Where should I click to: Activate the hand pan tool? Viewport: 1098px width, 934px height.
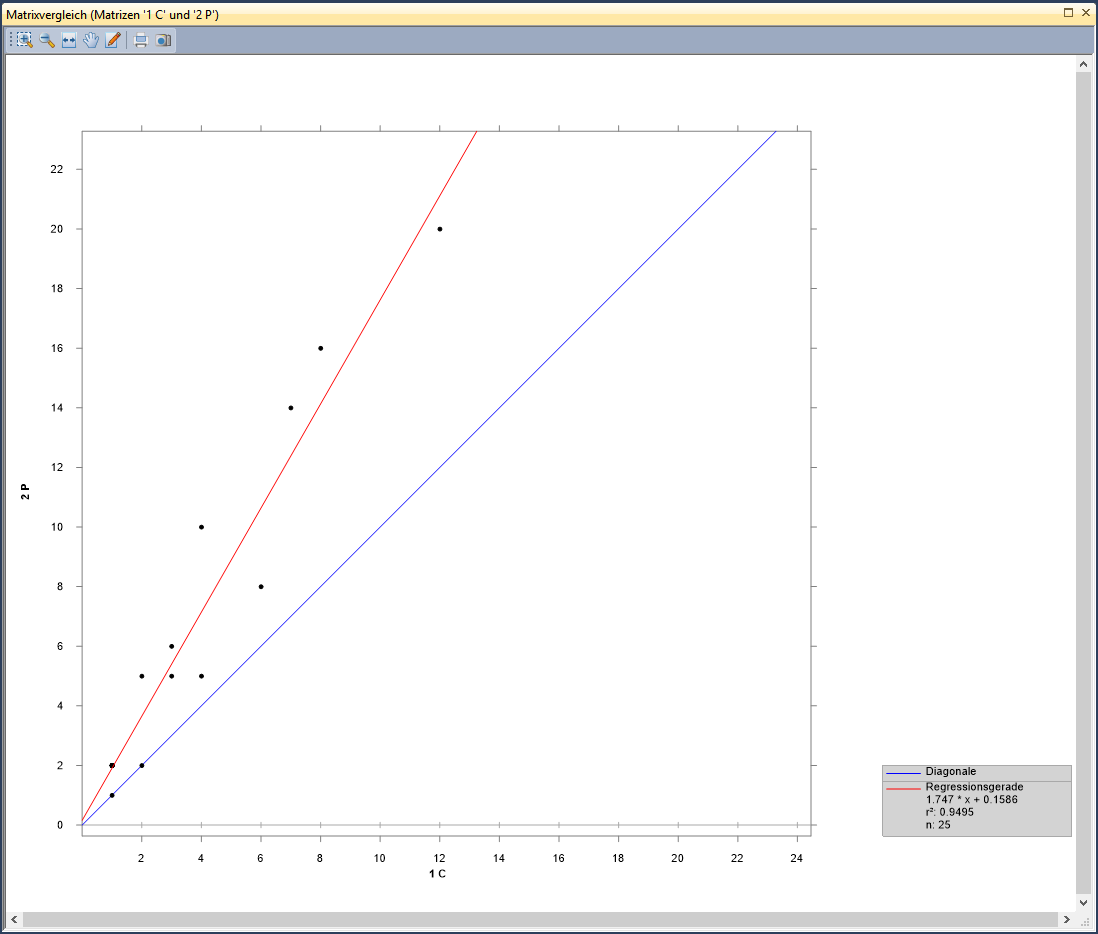tap(91, 40)
